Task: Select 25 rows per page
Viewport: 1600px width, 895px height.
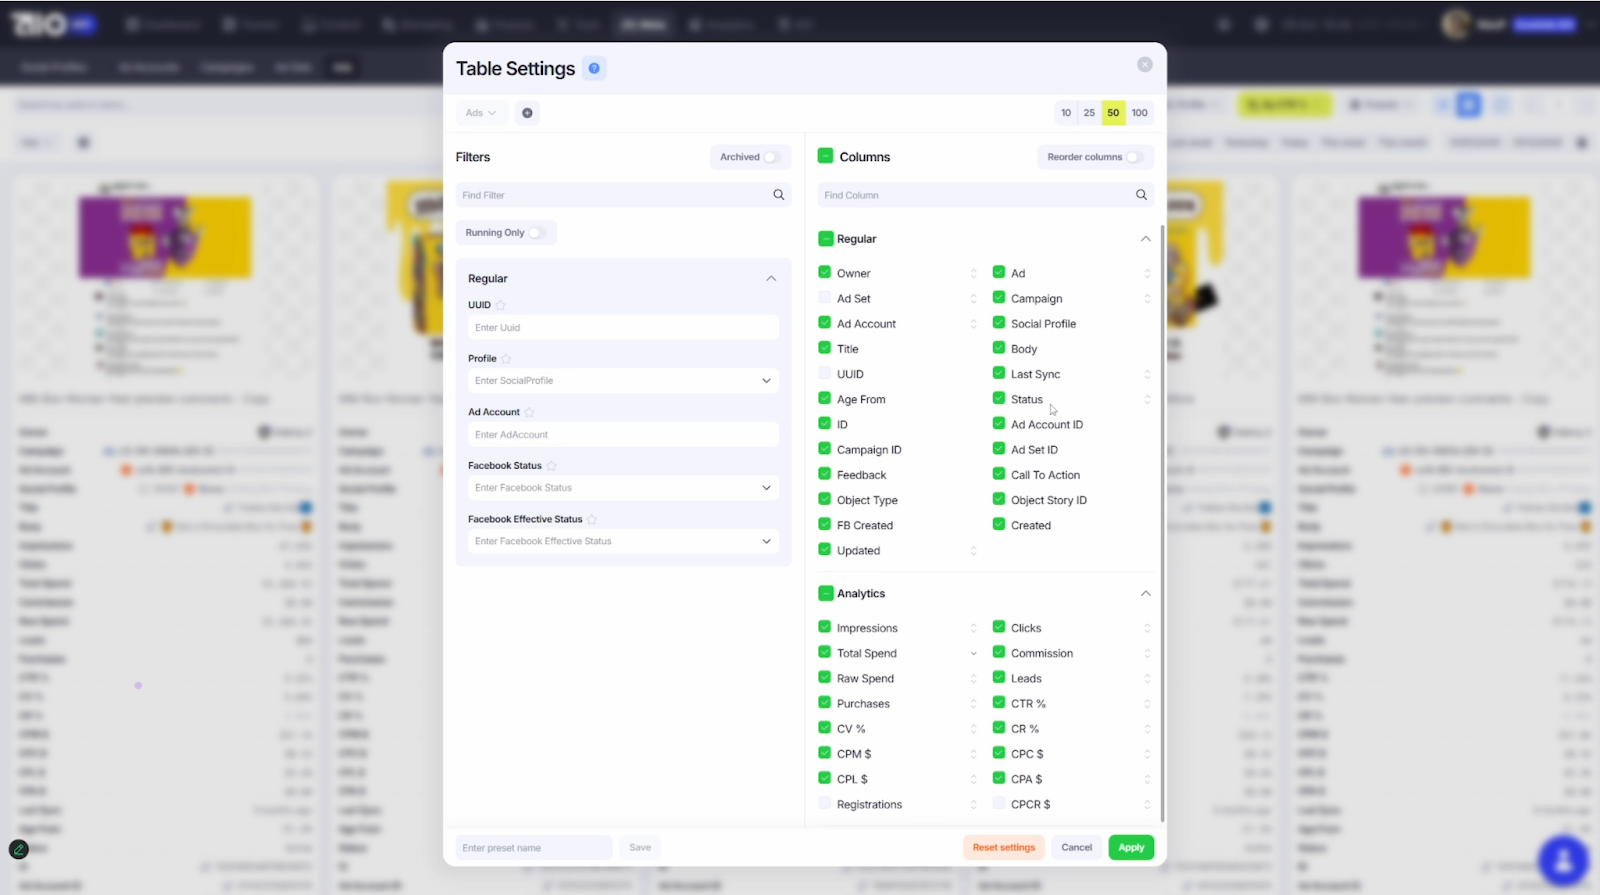Action: [x=1089, y=113]
